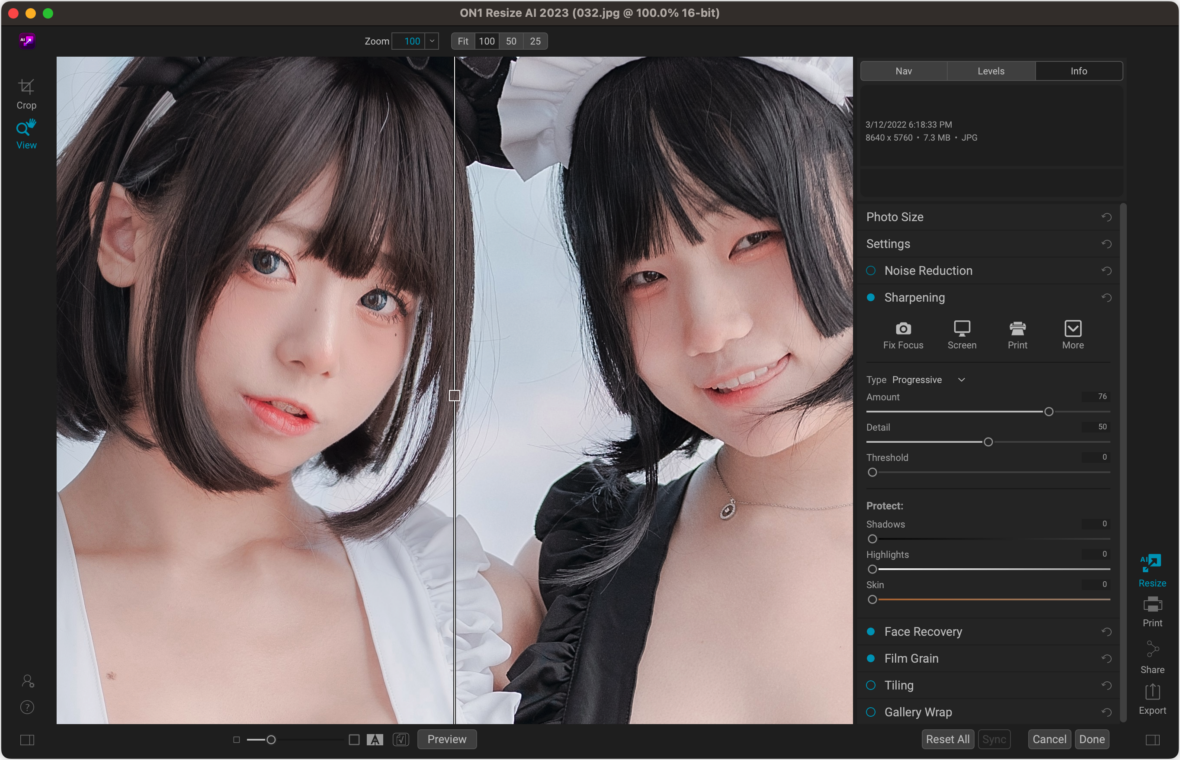Click Reset All
The image size is (1180, 760).
[x=947, y=740]
